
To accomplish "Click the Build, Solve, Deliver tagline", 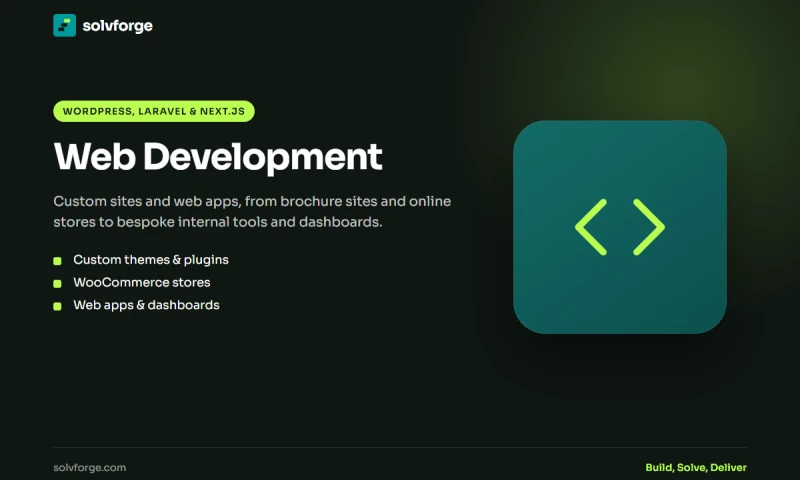I will (x=696, y=467).
